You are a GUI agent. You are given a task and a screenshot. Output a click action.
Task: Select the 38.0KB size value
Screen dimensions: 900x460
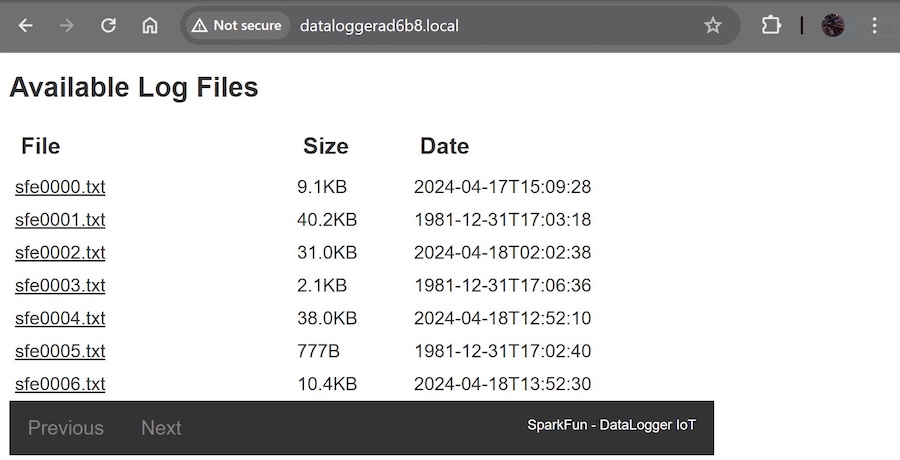[x=327, y=318]
